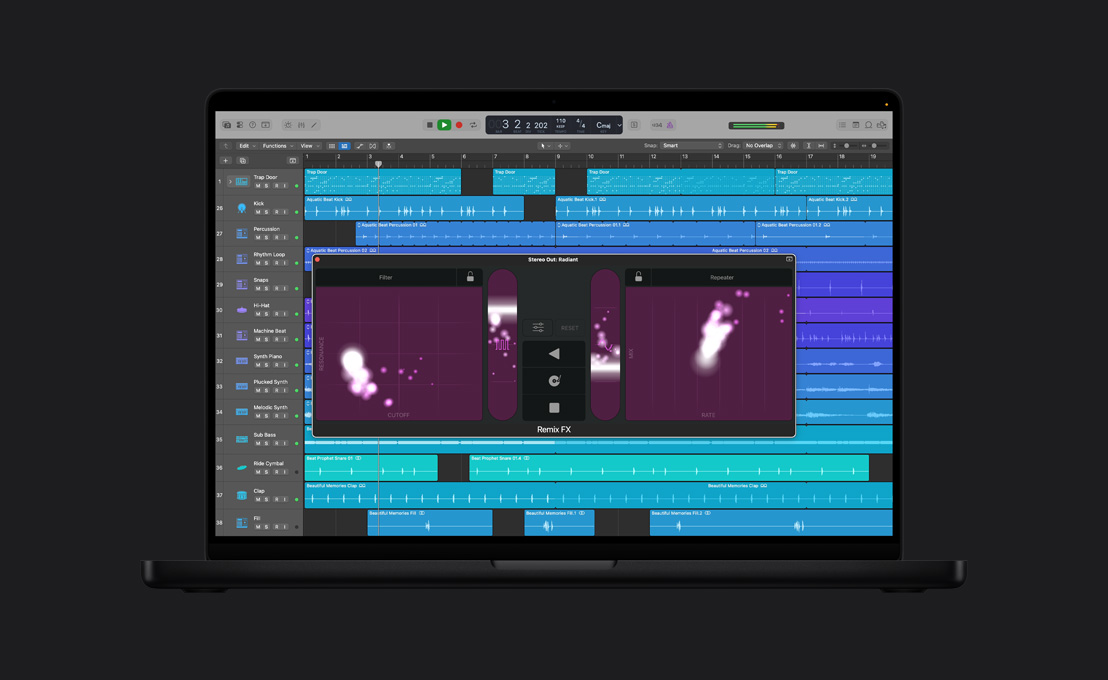Toggle the Filter pad lock in Remix FX
This screenshot has height=680, width=1108.
(x=470, y=276)
